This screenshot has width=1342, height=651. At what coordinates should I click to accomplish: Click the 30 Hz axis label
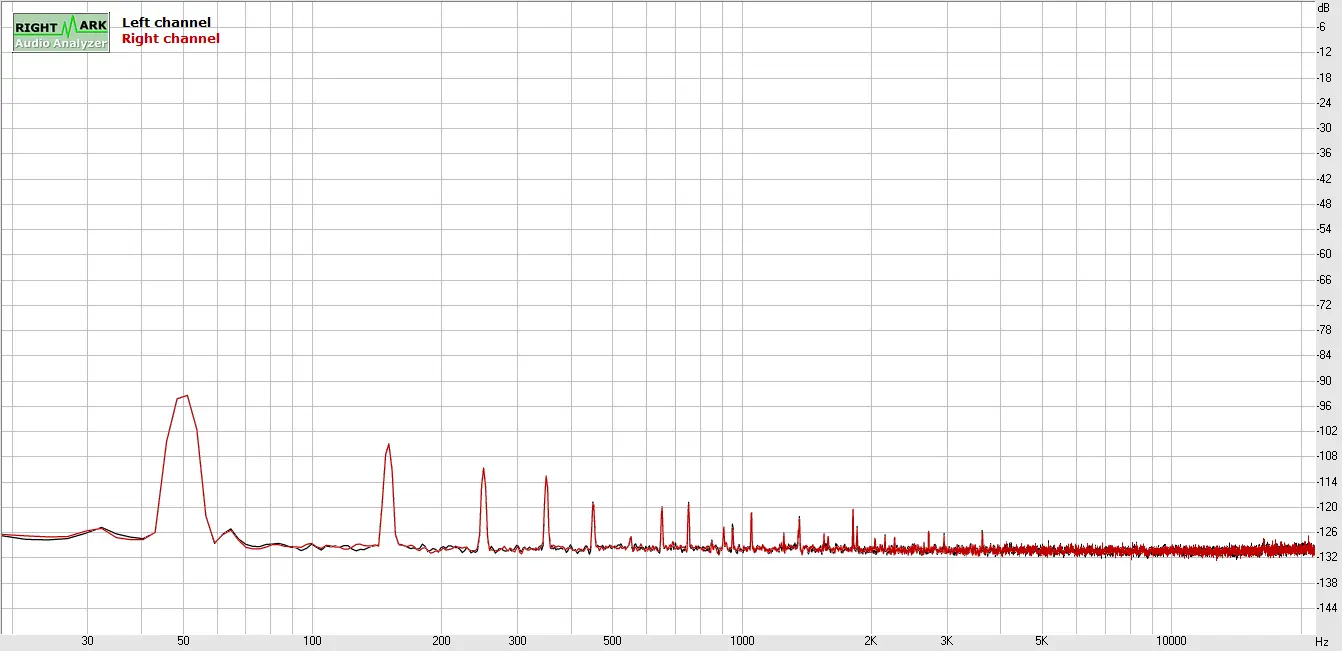click(88, 641)
